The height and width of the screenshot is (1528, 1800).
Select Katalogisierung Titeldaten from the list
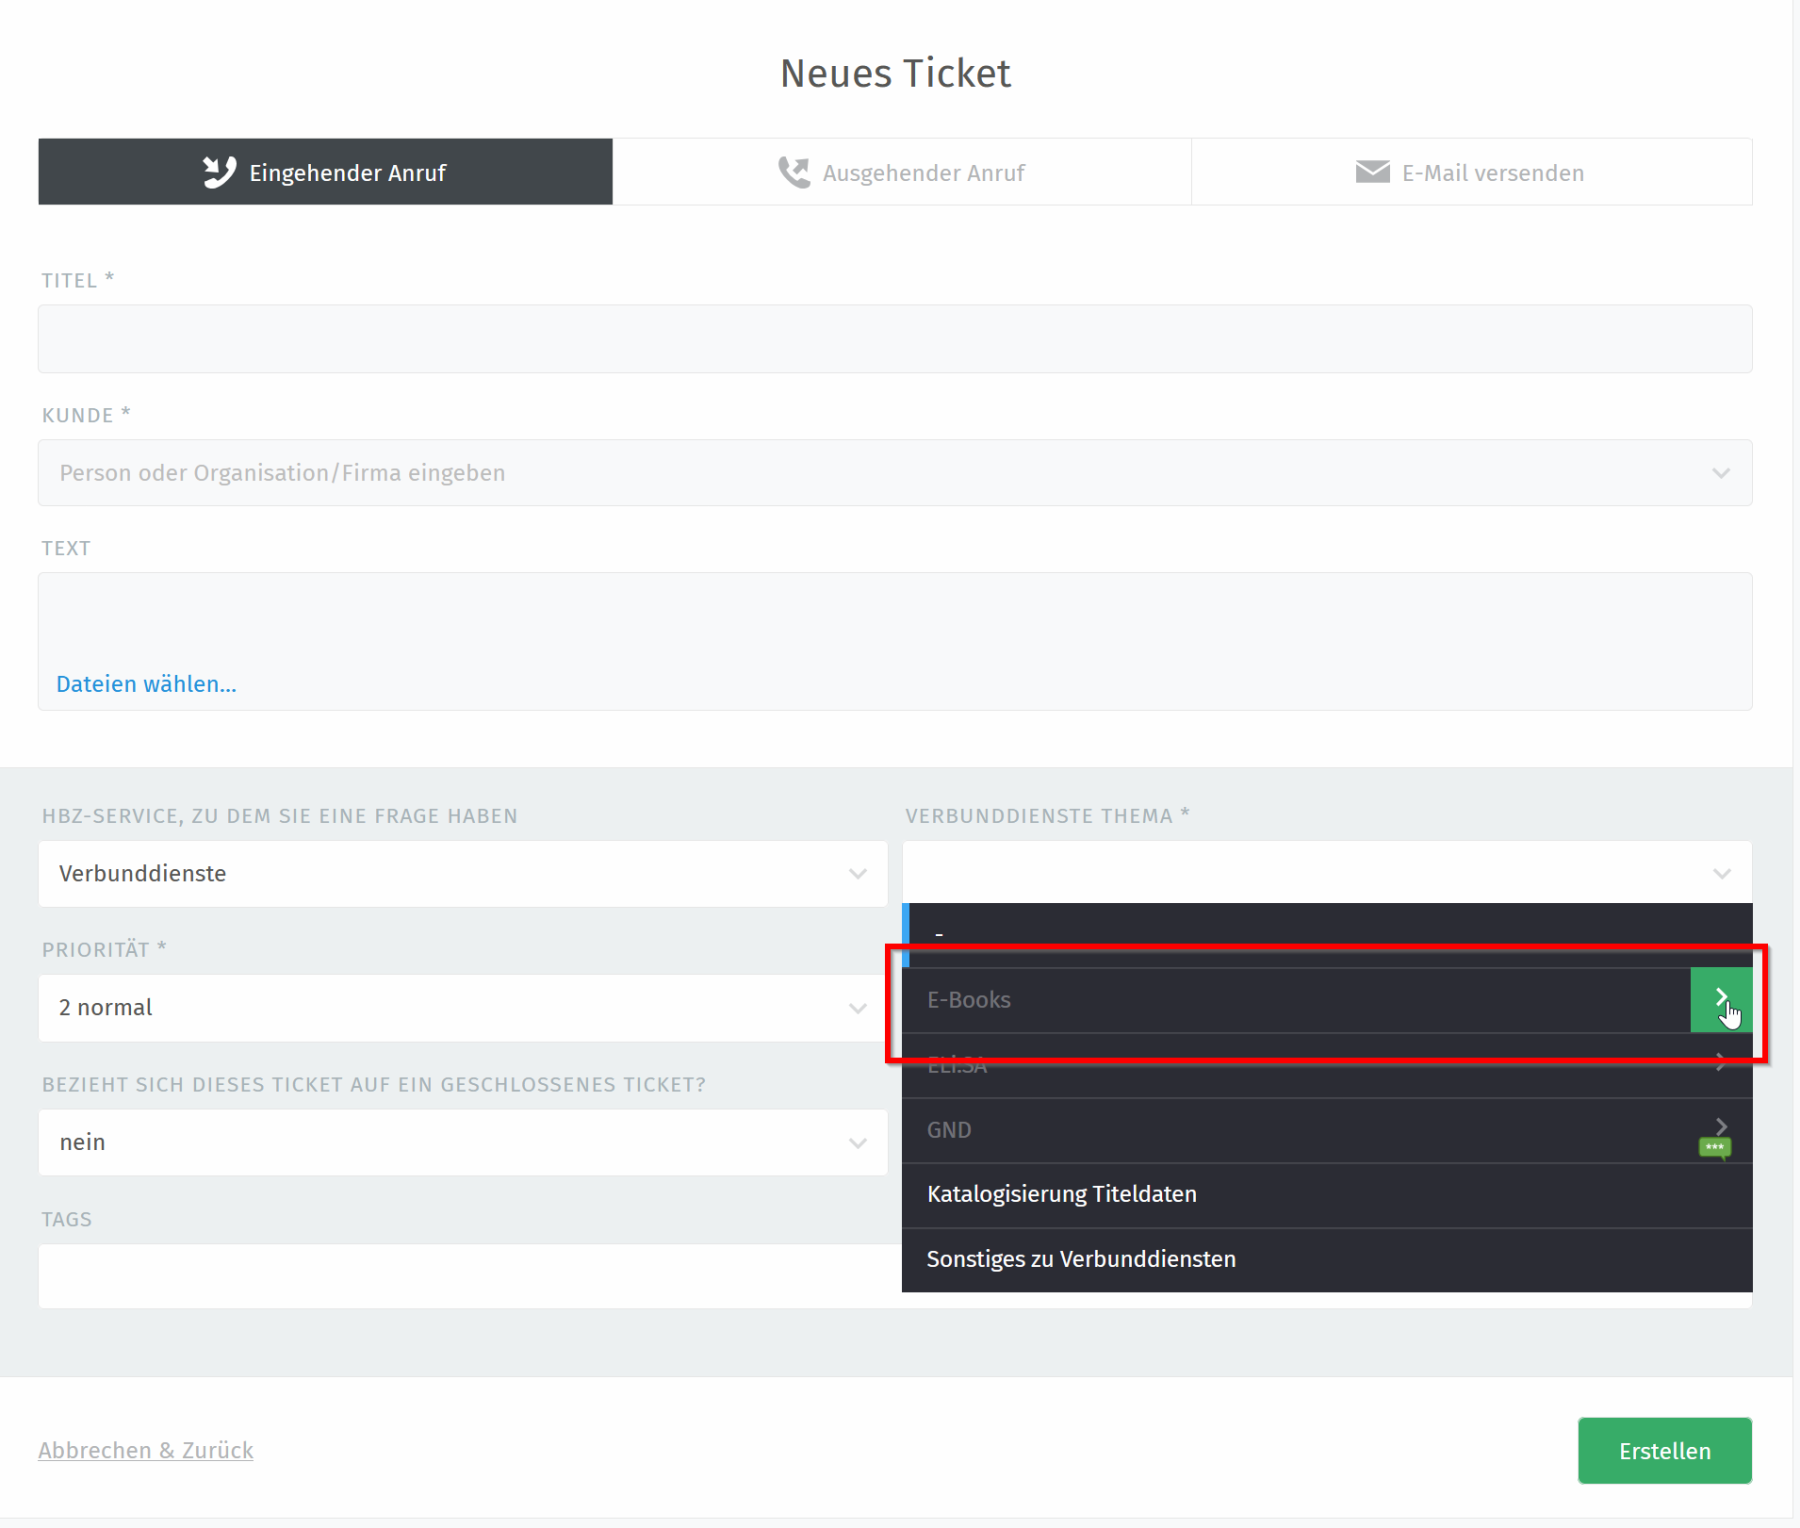(1061, 1194)
